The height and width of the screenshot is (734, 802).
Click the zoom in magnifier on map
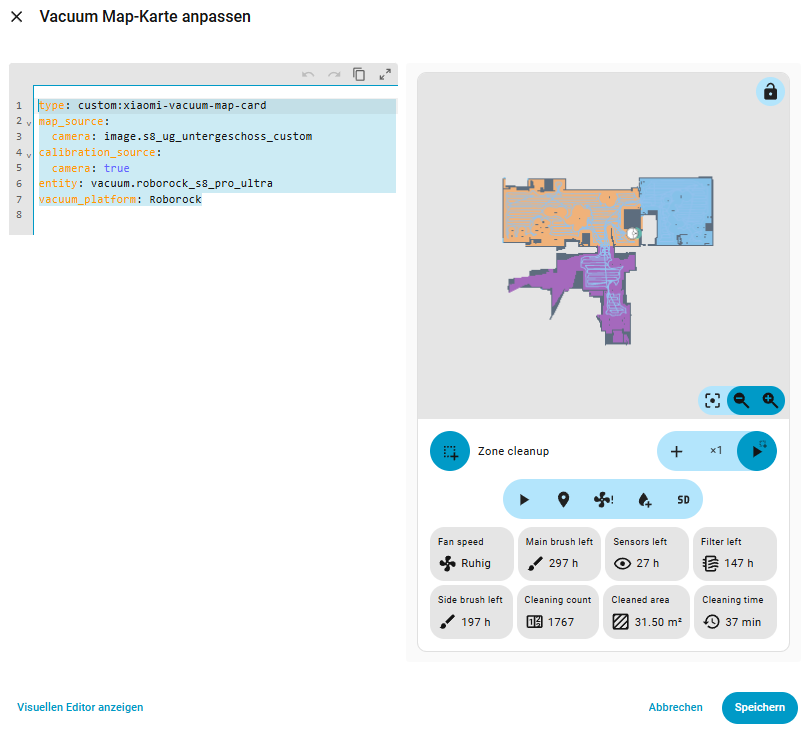[770, 400]
